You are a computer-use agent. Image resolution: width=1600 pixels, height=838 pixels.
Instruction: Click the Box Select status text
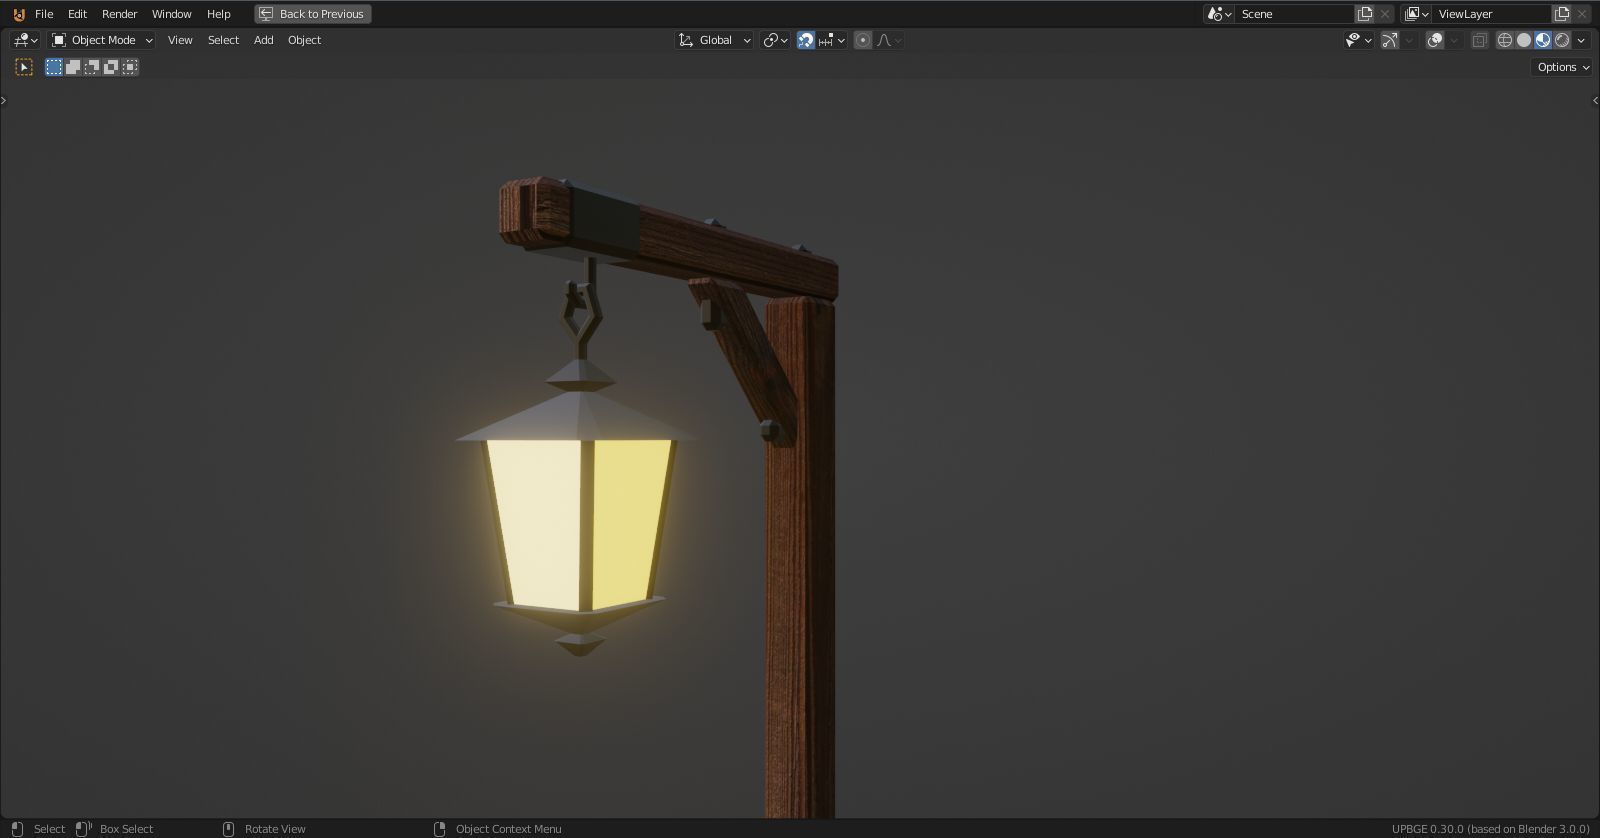coord(126,829)
